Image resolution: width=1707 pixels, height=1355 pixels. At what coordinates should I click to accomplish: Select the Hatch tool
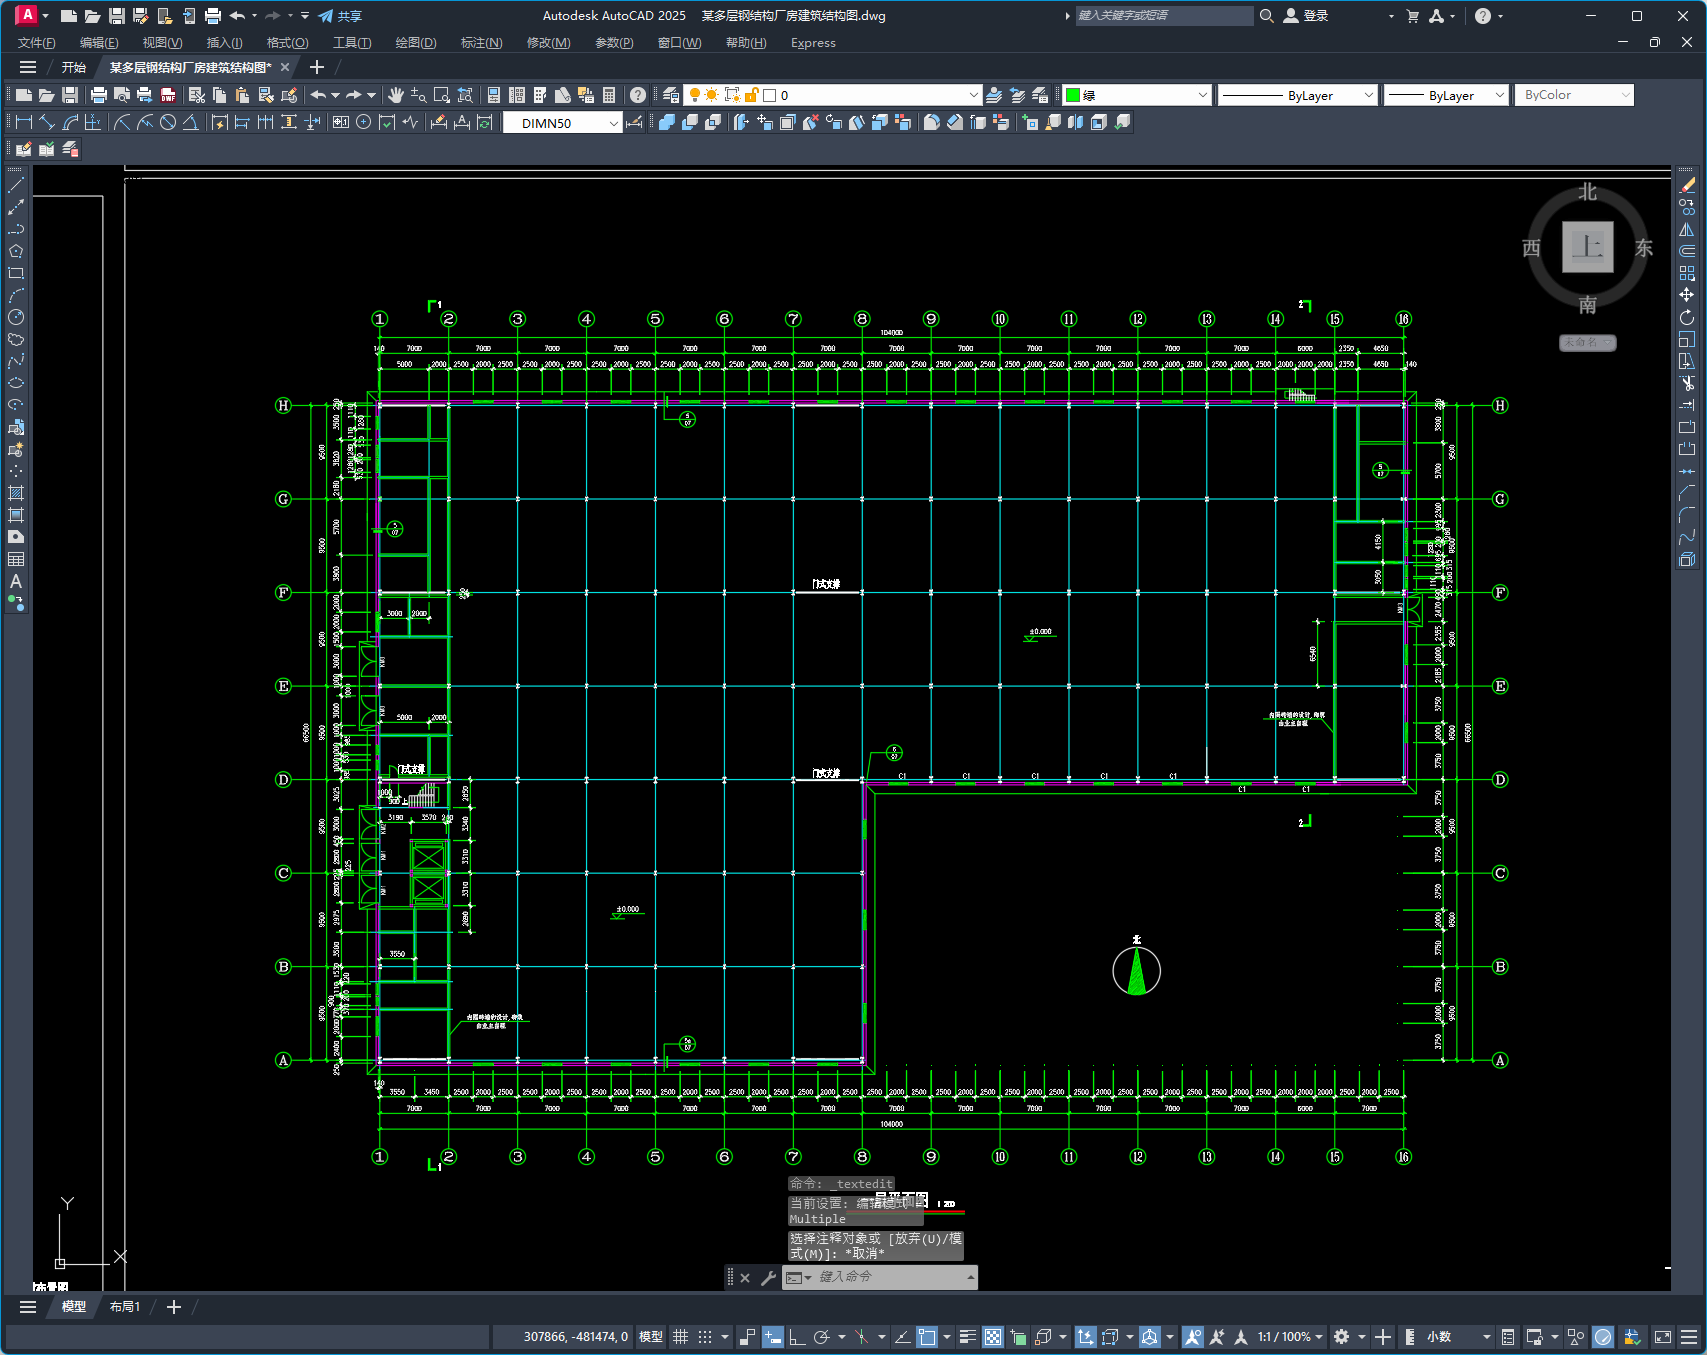click(x=16, y=493)
